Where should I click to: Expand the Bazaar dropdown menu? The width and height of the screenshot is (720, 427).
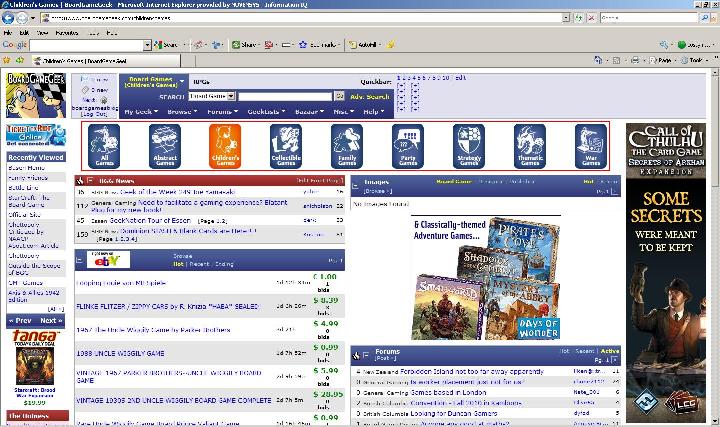[309, 112]
